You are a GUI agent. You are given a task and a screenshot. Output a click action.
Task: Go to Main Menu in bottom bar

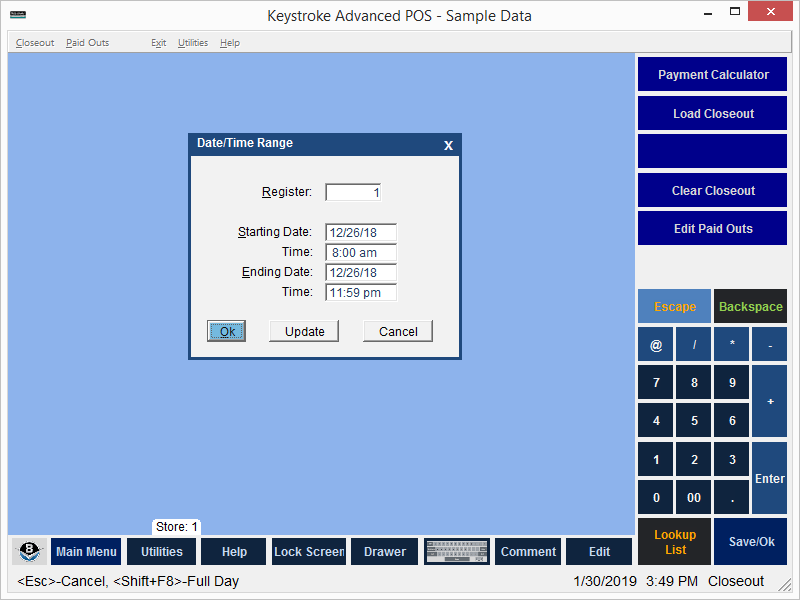pos(86,551)
